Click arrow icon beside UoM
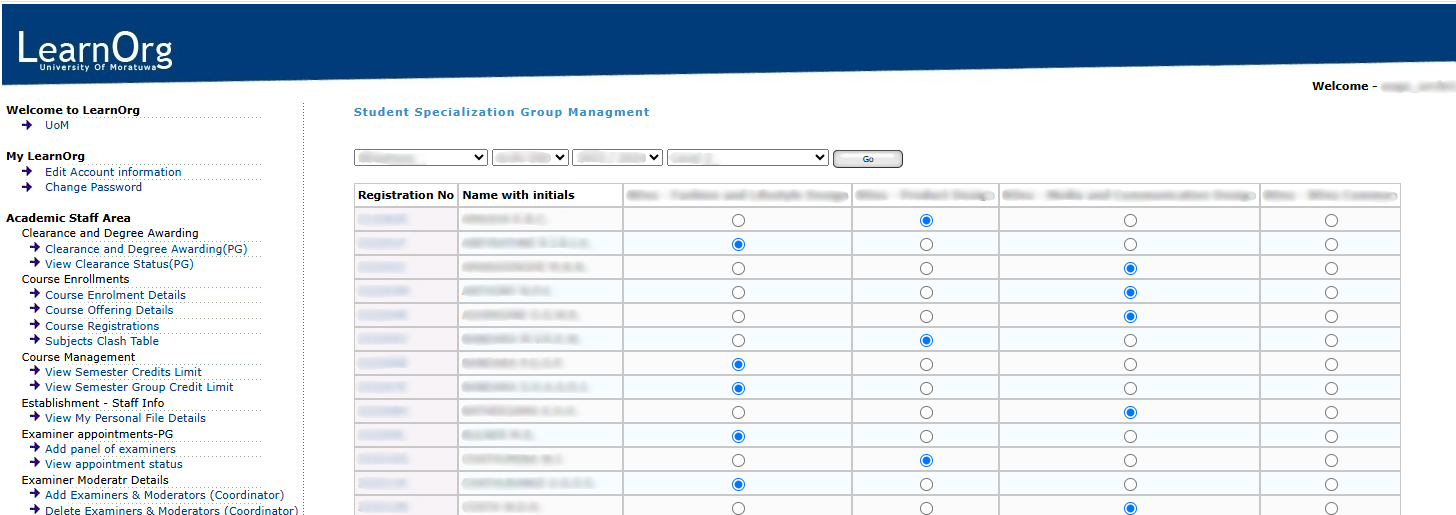 pos(27,125)
